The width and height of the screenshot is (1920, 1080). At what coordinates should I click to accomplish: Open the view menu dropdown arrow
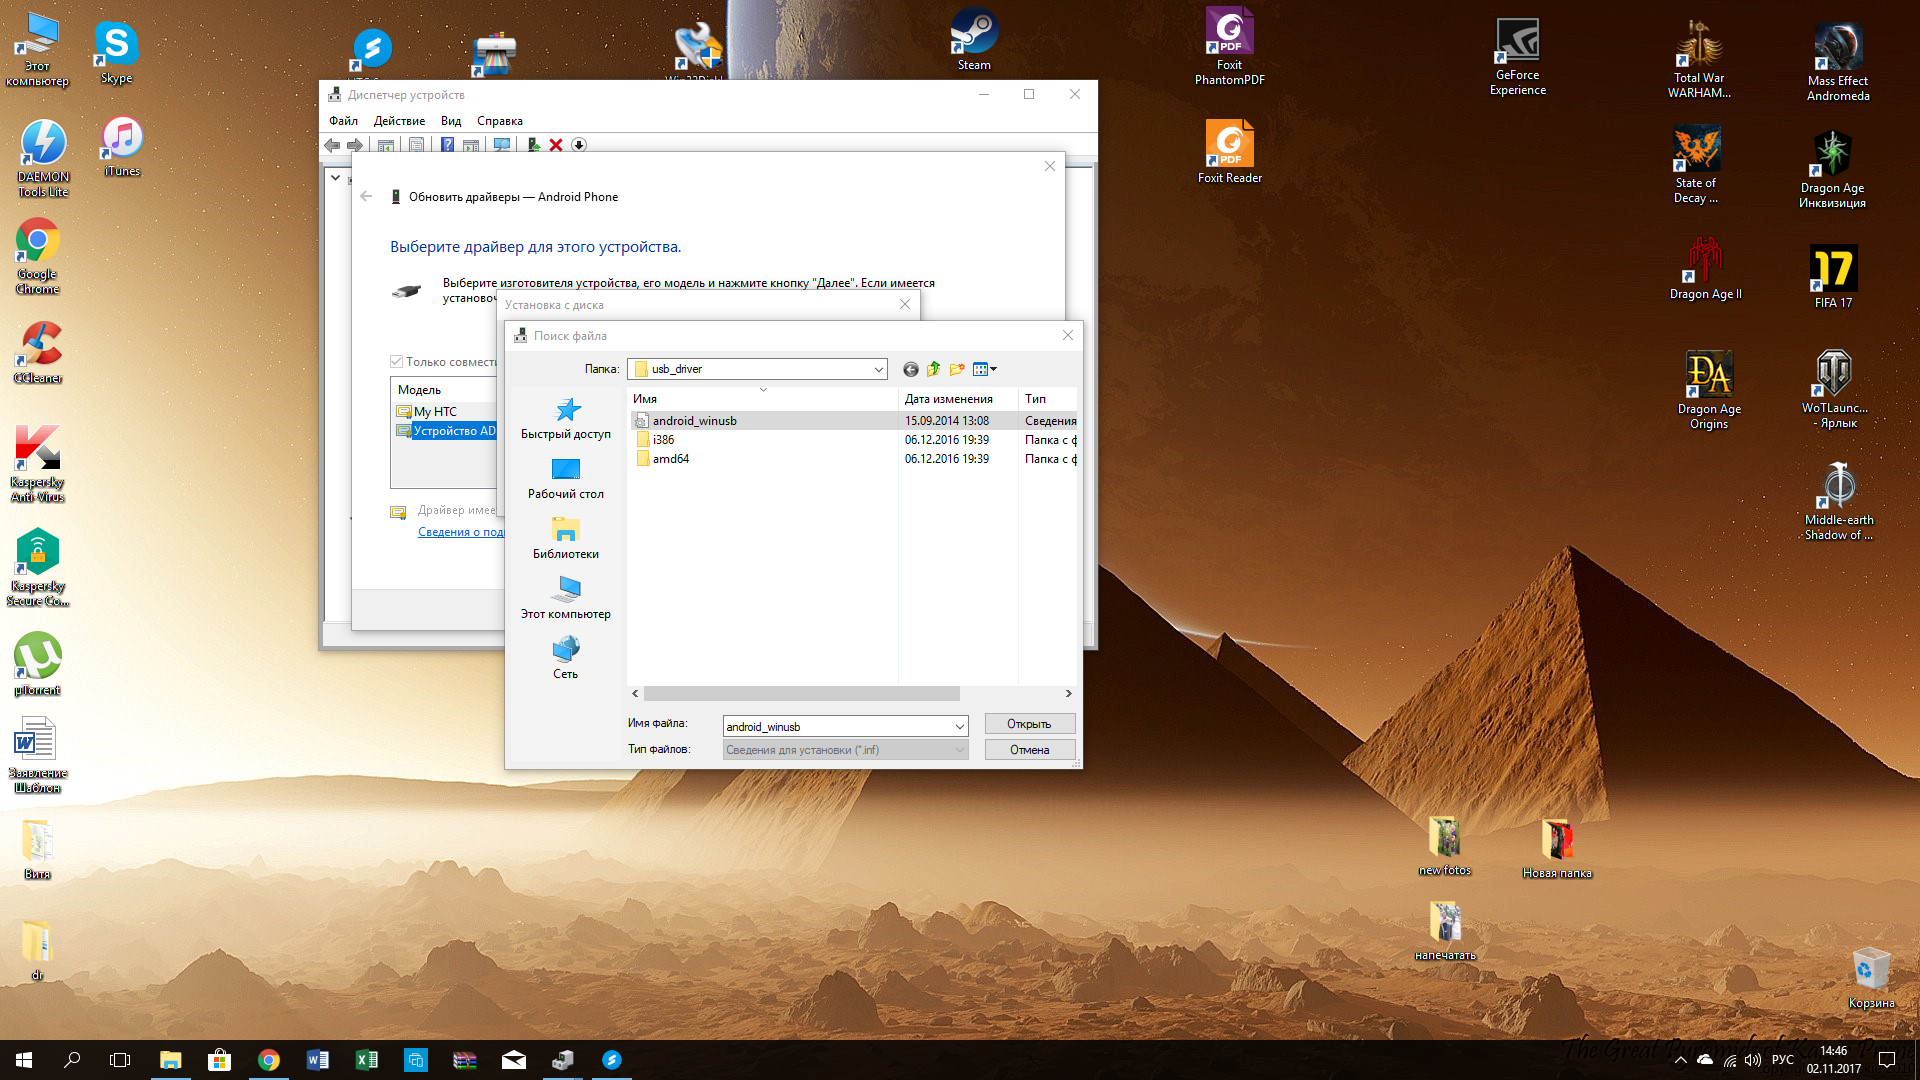tap(993, 369)
